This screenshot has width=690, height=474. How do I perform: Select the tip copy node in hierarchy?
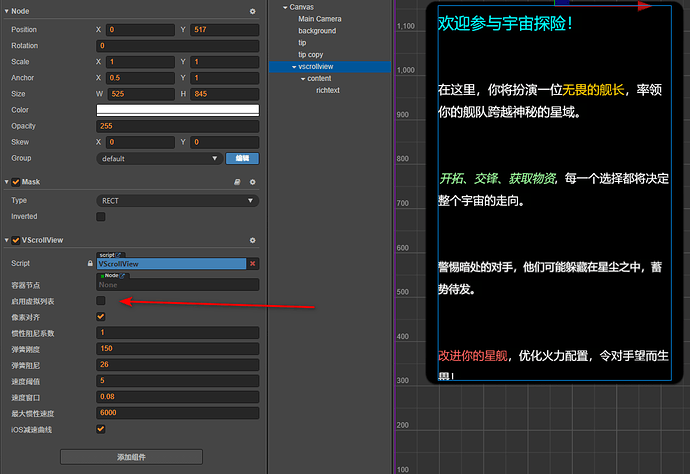tap(310, 55)
